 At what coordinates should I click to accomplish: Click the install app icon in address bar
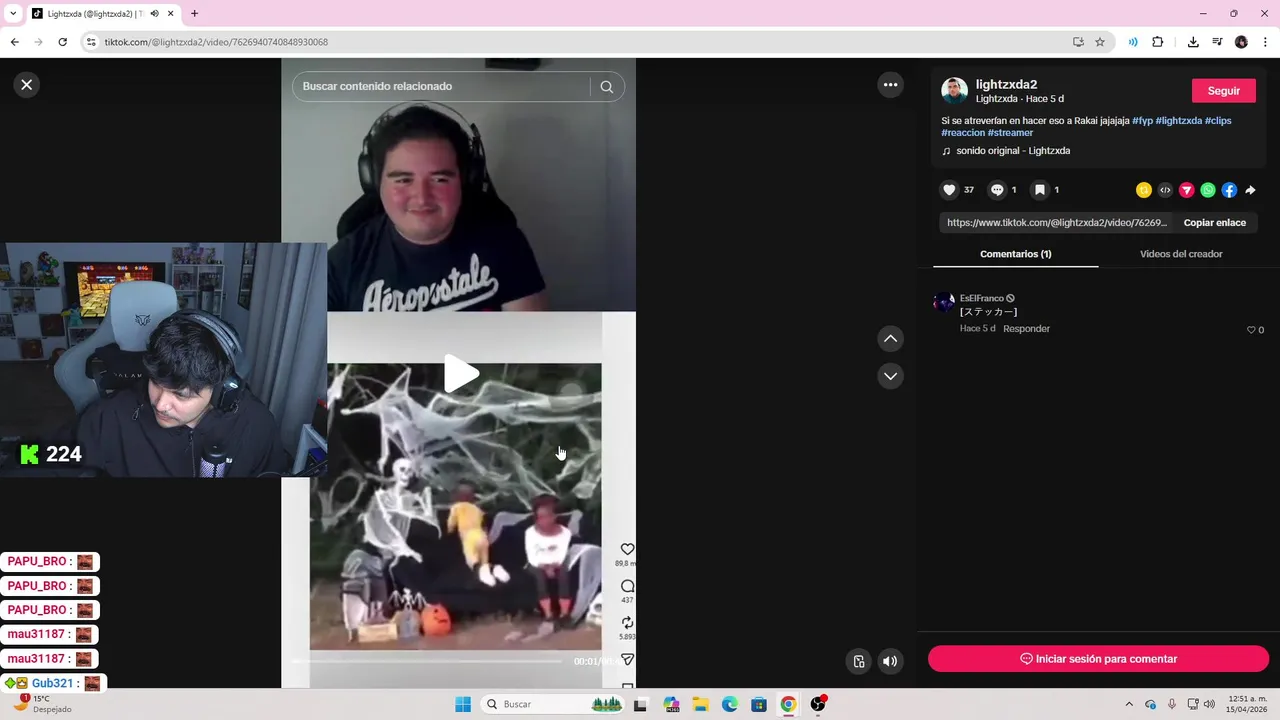[x=1078, y=42]
